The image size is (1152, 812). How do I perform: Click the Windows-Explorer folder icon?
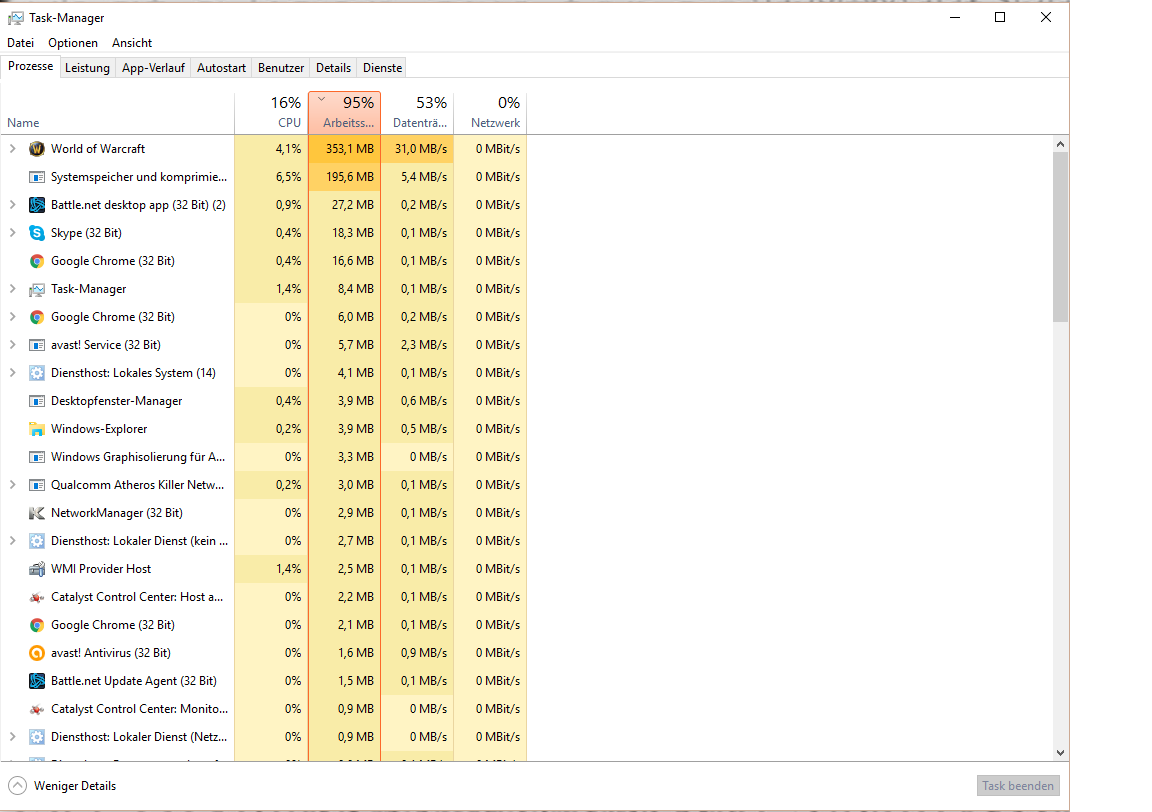click(x=37, y=429)
